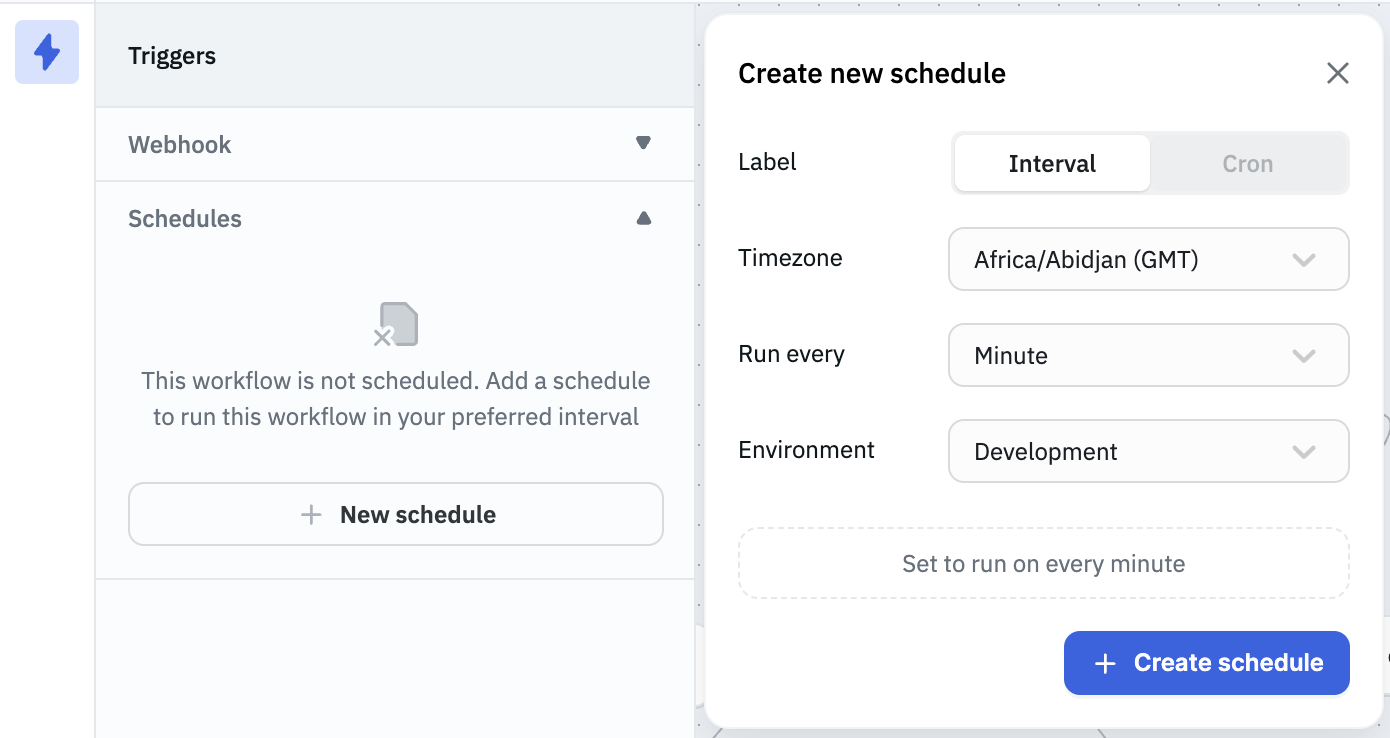Click the Webhook section header label
This screenshot has height=738, width=1390.
(x=180, y=144)
